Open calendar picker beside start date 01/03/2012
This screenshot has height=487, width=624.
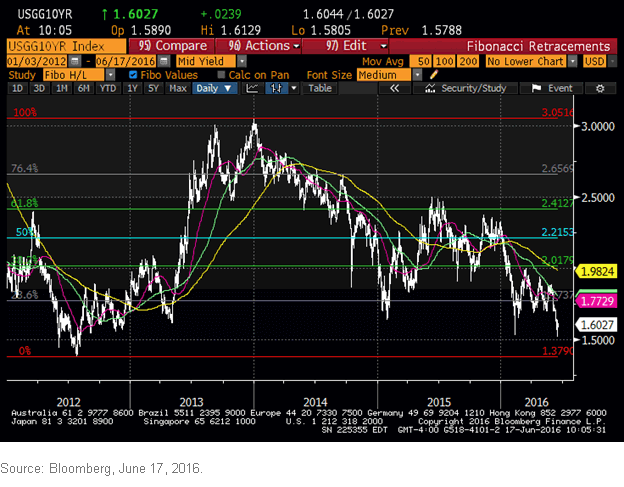point(74,61)
